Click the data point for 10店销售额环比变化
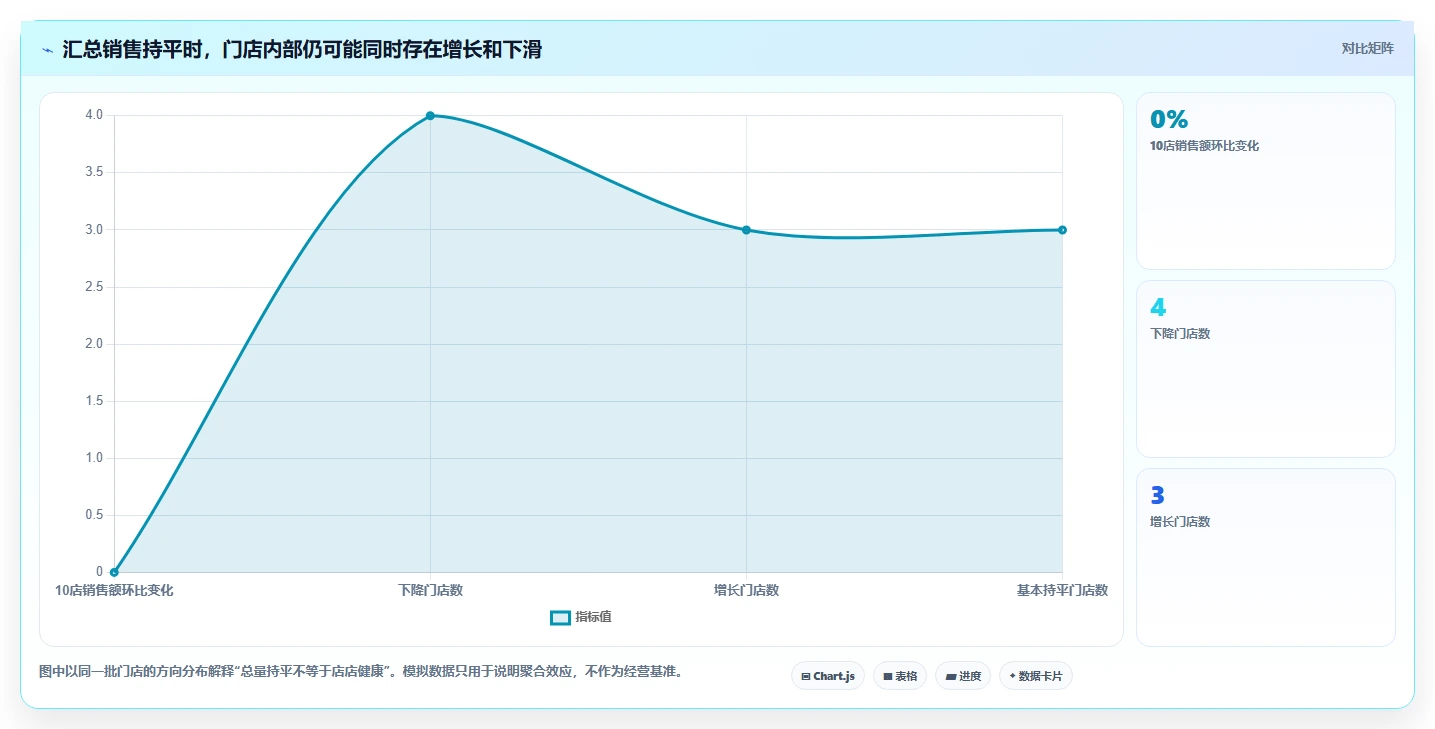The image size is (1435, 729). point(114,572)
